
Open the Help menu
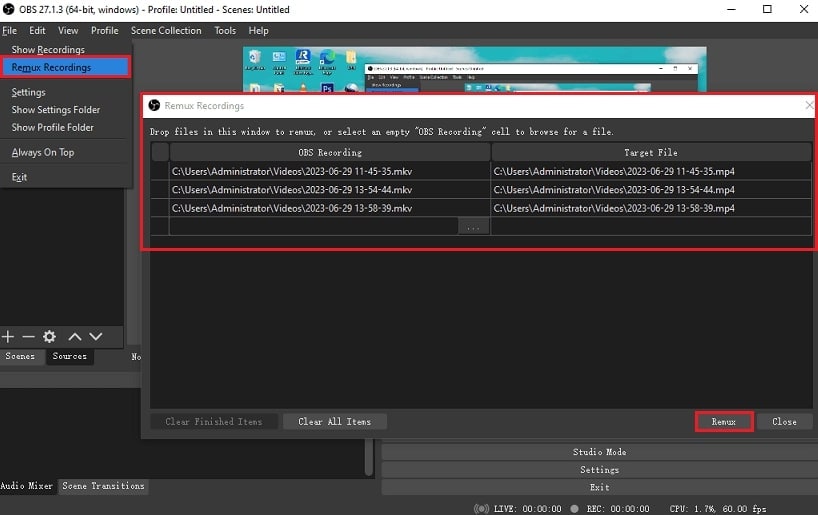click(x=258, y=31)
